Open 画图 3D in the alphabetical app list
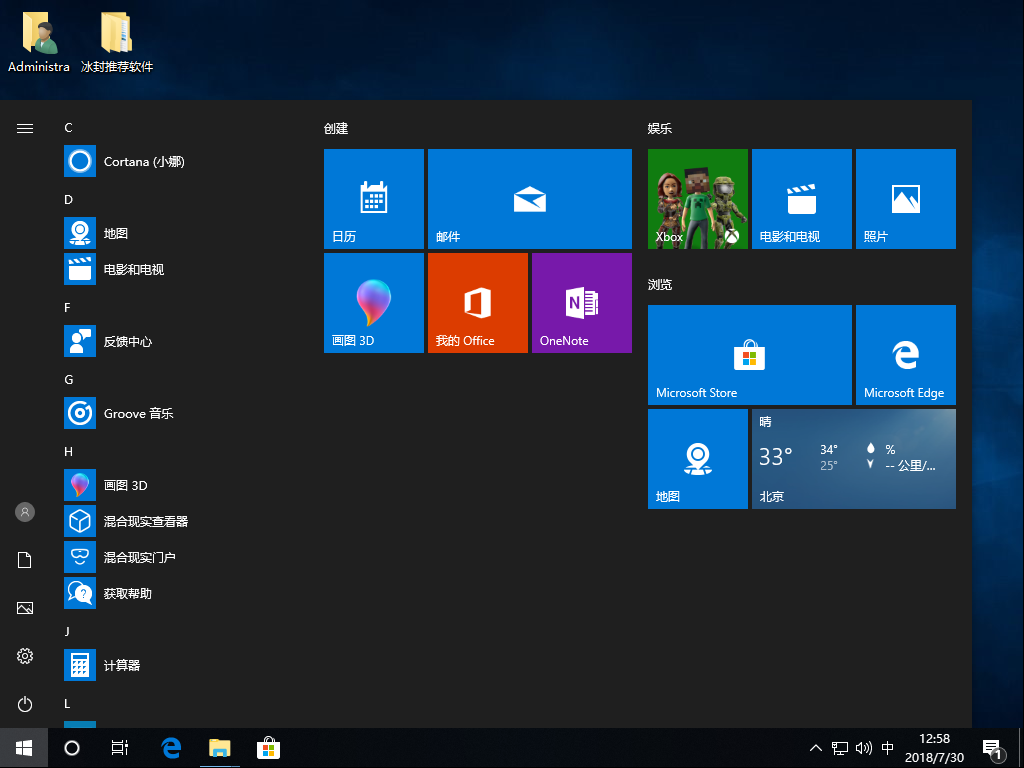Viewport: 1024px width, 768px height. pos(176,485)
